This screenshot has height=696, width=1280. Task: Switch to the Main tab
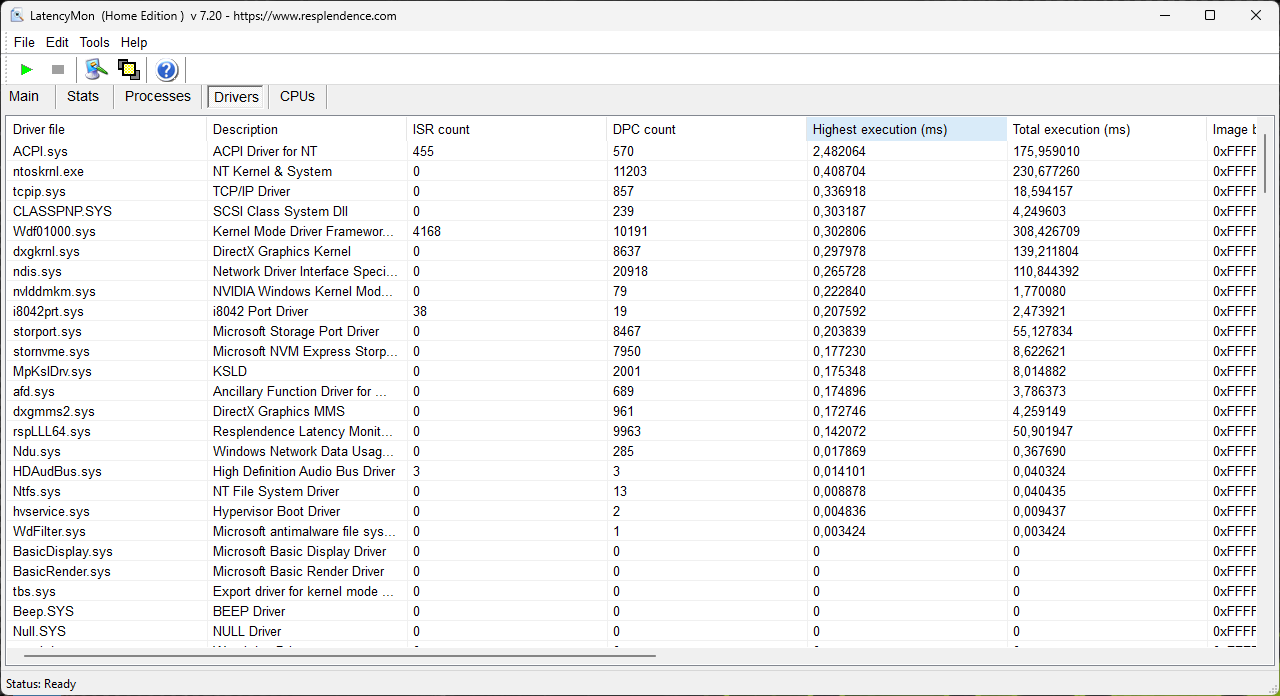[24, 96]
